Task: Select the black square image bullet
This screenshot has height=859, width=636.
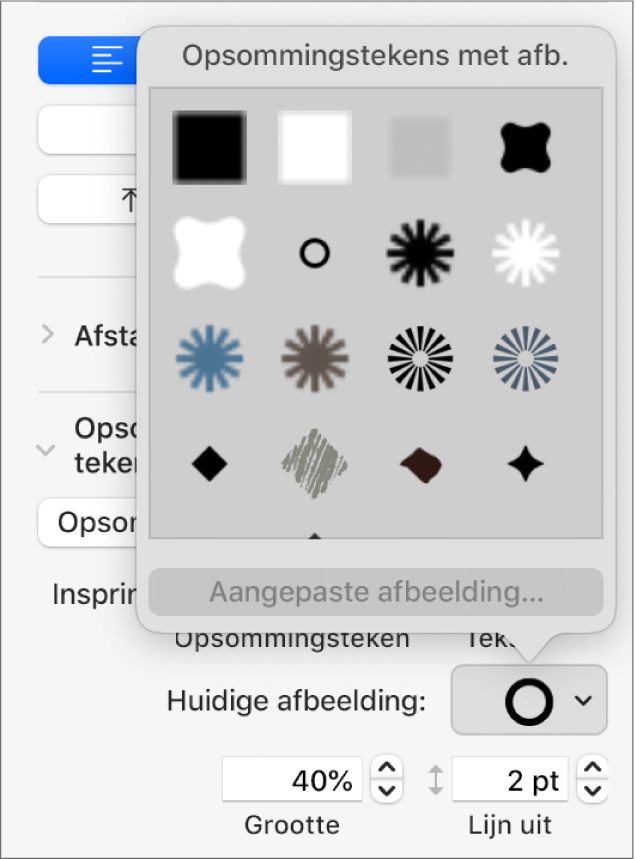Action: coord(209,148)
